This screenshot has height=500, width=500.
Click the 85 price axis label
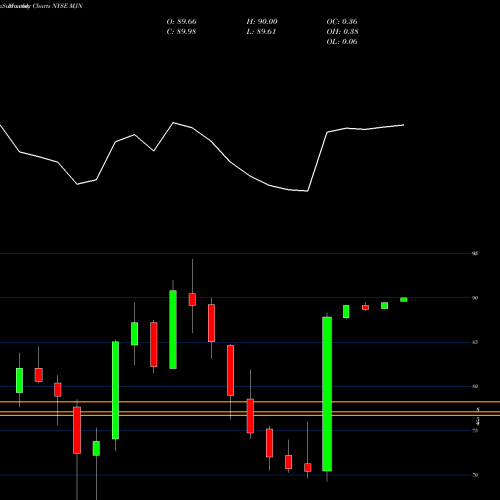(x=475, y=342)
